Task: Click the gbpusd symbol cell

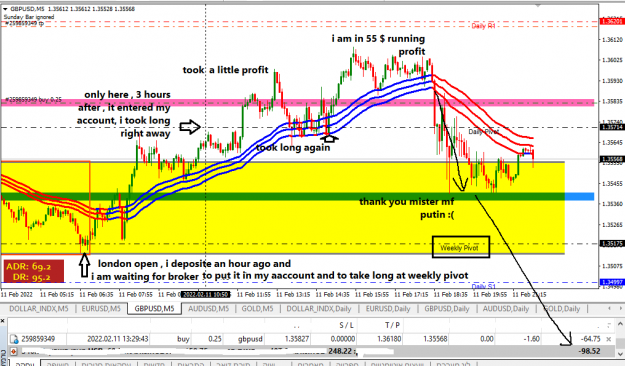Action: coord(250,339)
